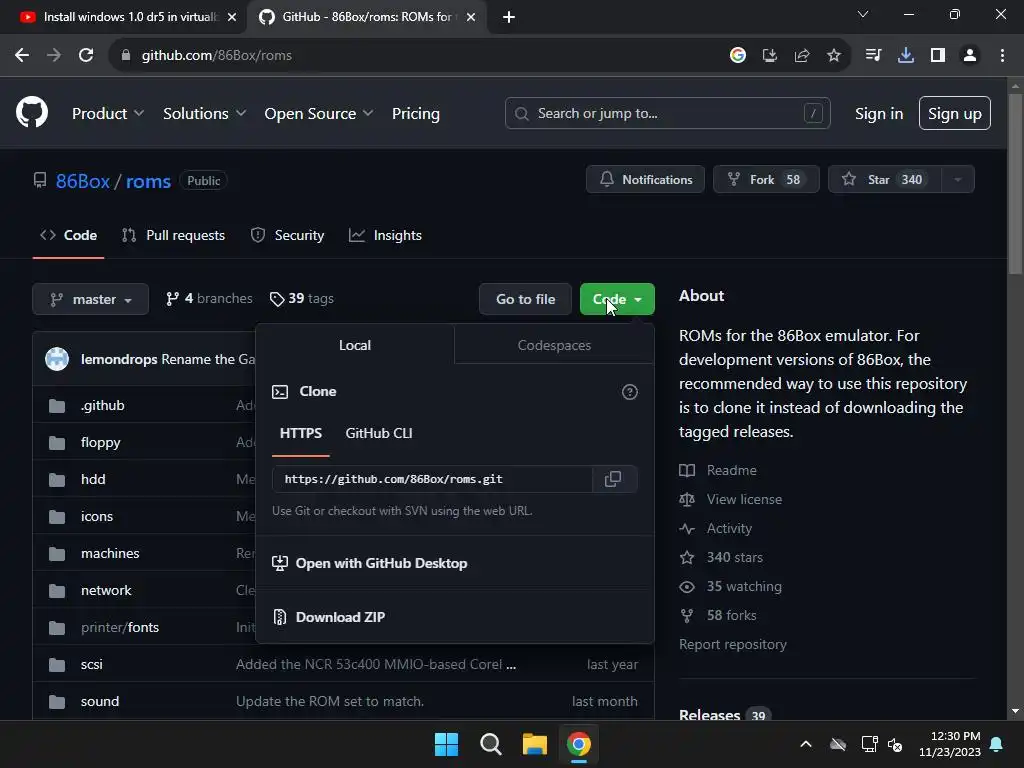Click the Chrome back arrow

tap(22, 56)
